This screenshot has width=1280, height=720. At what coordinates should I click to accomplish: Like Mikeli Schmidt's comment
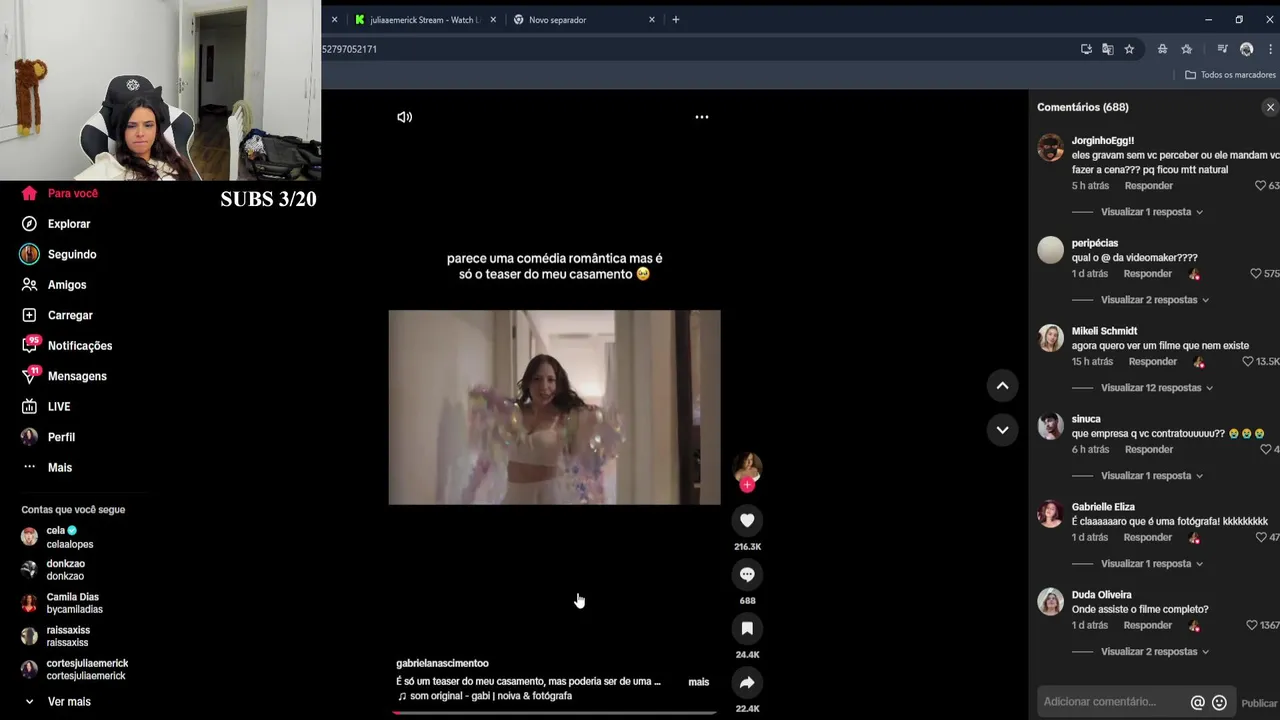click(1248, 362)
